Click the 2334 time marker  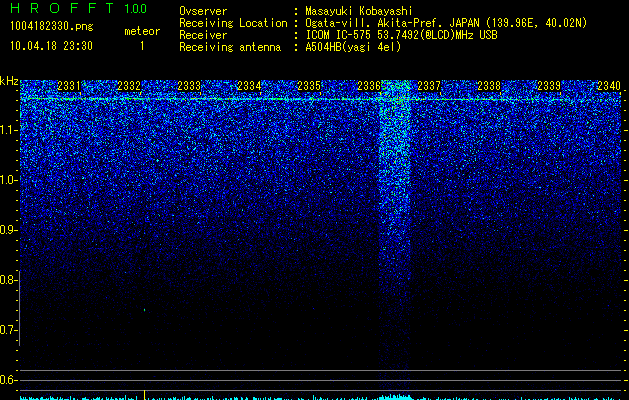pyautogui.click(x=249, y=86)
